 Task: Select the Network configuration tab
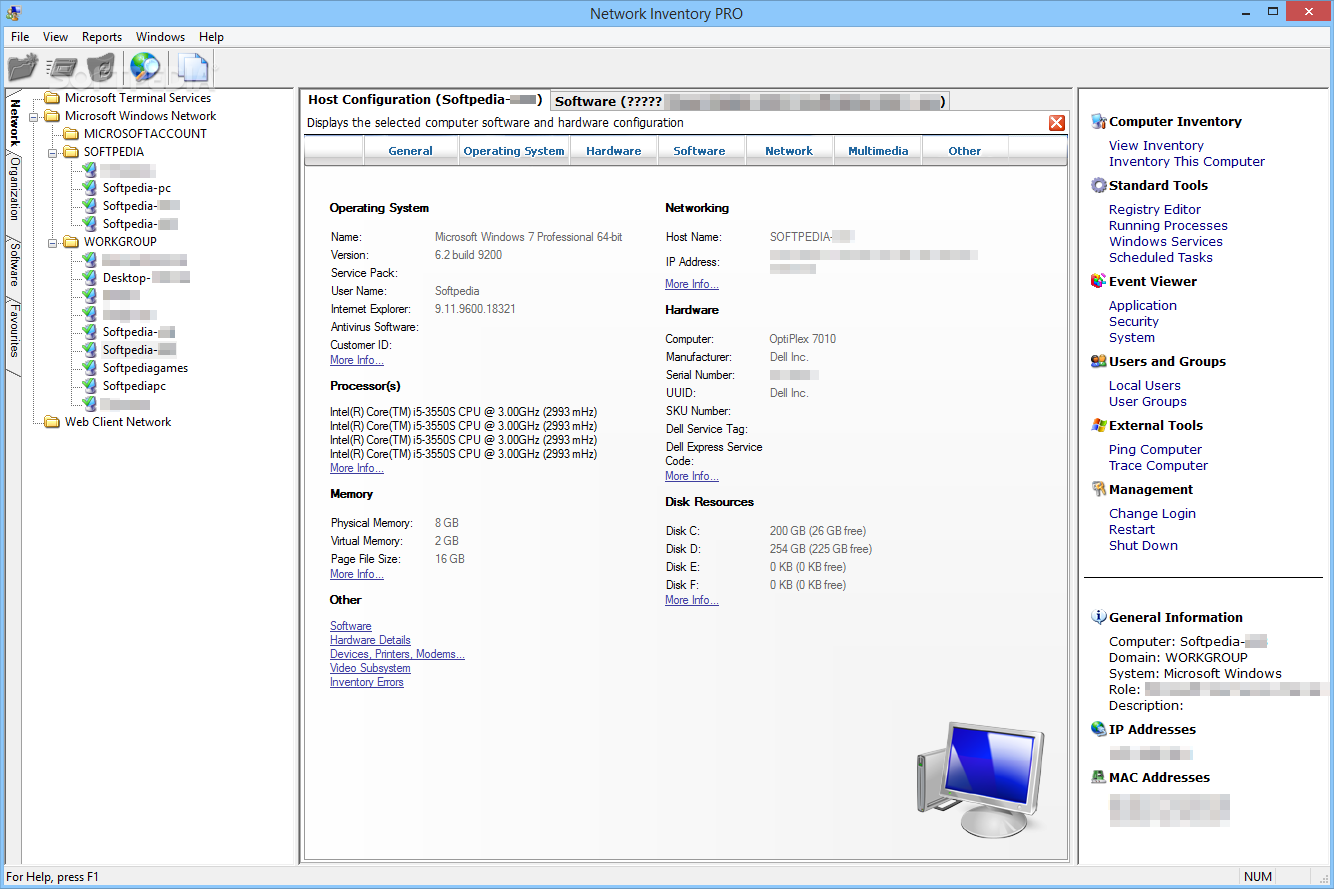tap(789, 151)
